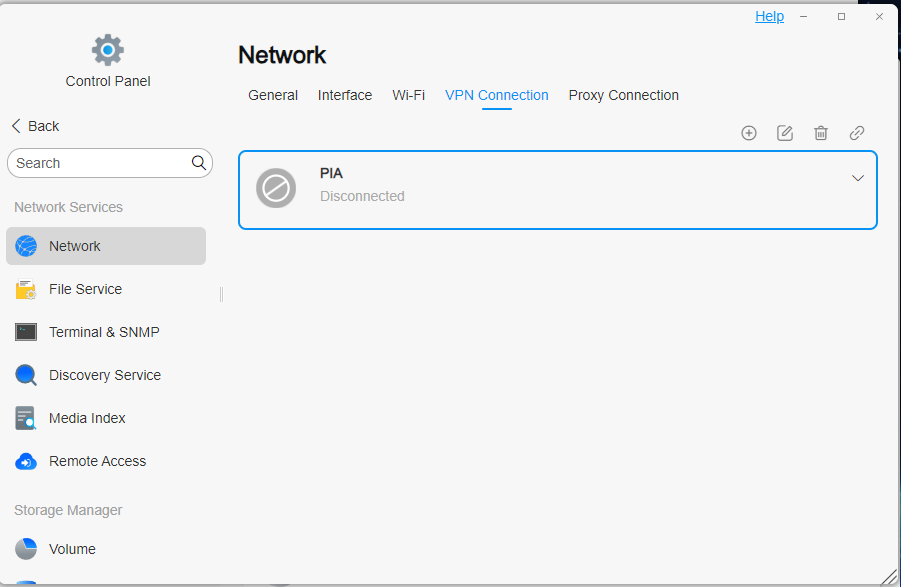Click the Remote Access cloud icon
This screenshot has height=587, width=901.
click(x=26, y=461)
